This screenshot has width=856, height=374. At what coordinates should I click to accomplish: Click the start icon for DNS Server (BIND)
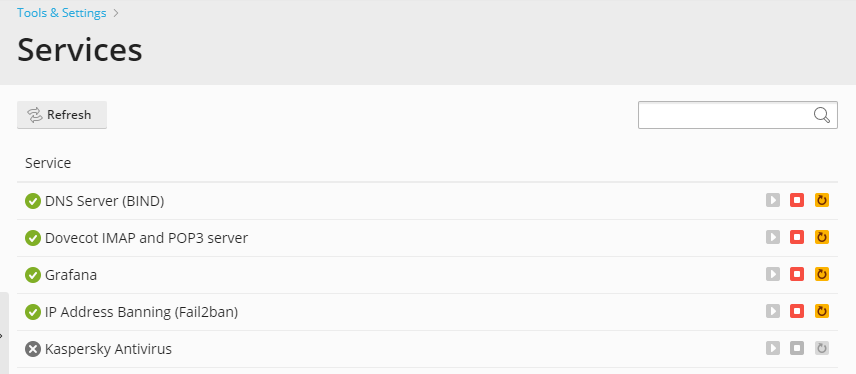point(772,200)
